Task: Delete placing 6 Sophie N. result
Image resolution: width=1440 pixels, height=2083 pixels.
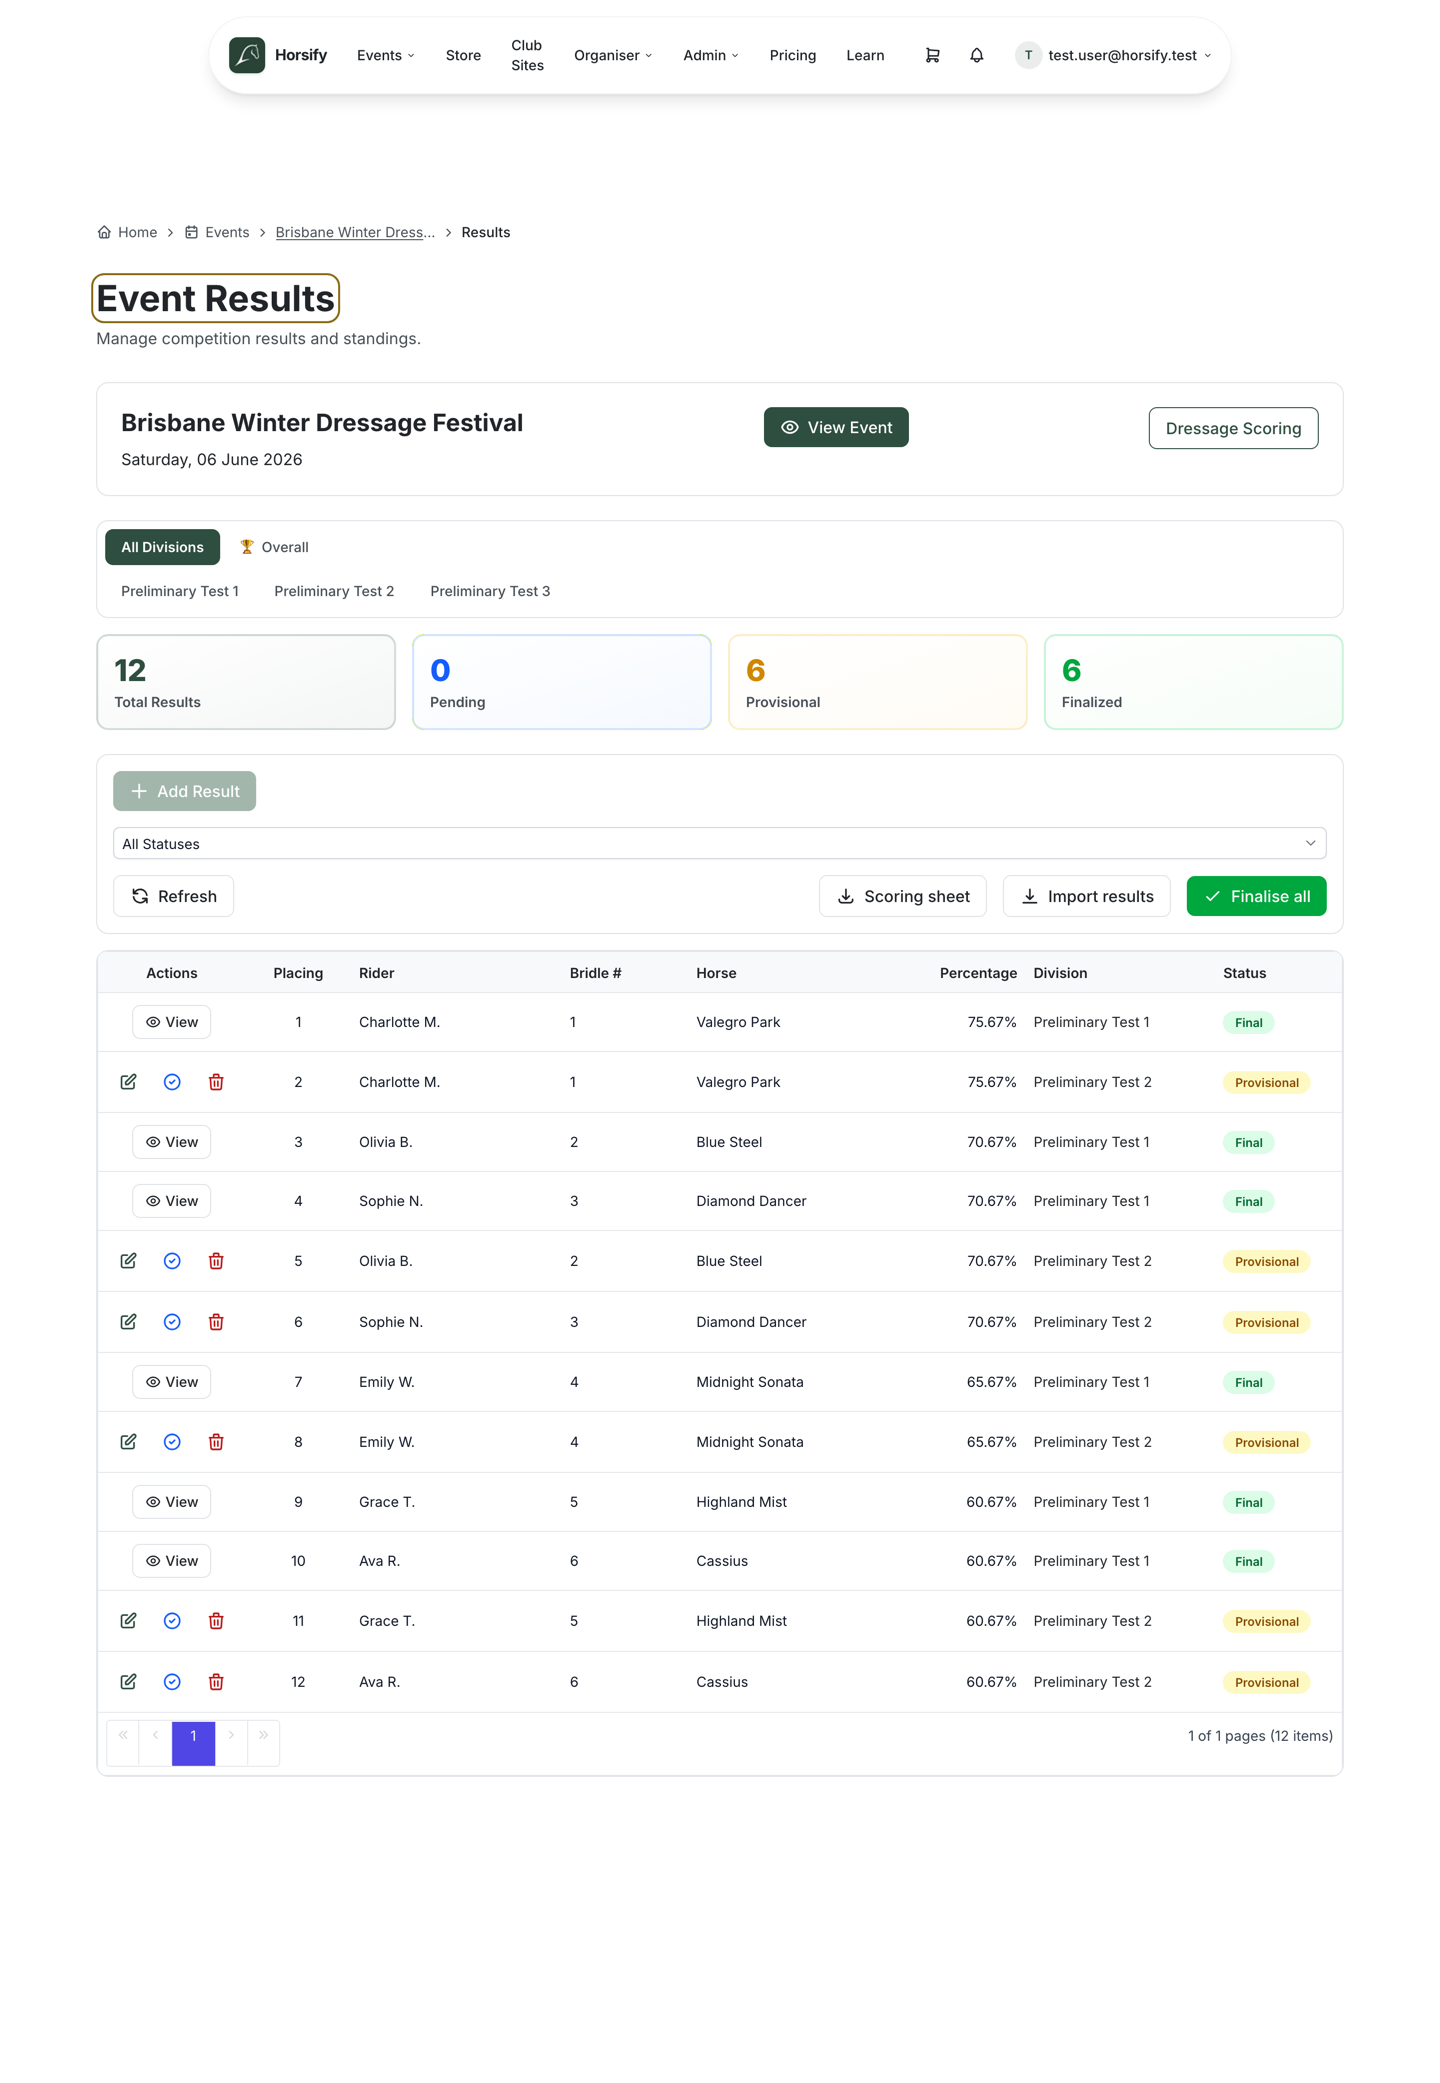Action: [216, 1322]
